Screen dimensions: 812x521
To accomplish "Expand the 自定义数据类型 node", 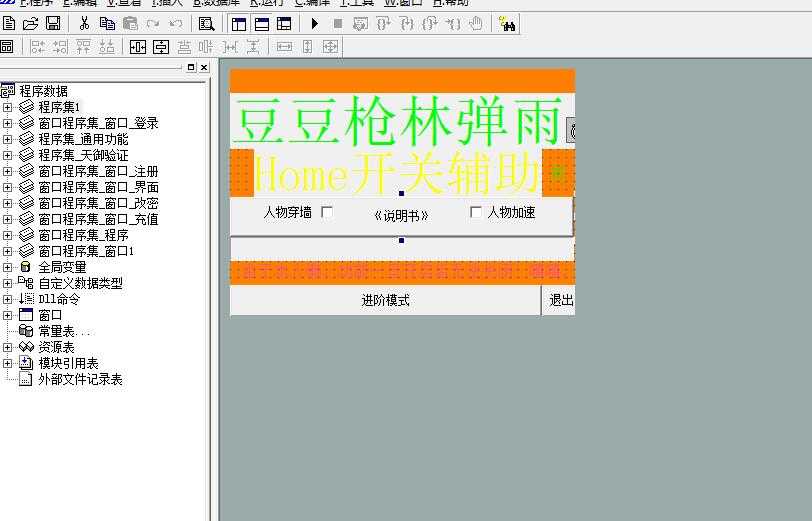I will click(7, 283).
